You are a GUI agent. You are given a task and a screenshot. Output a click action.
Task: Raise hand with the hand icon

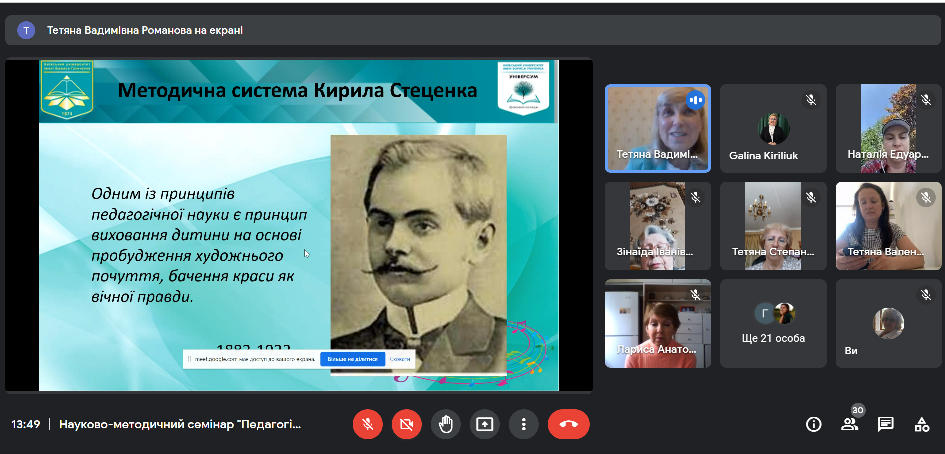[445, 424]
